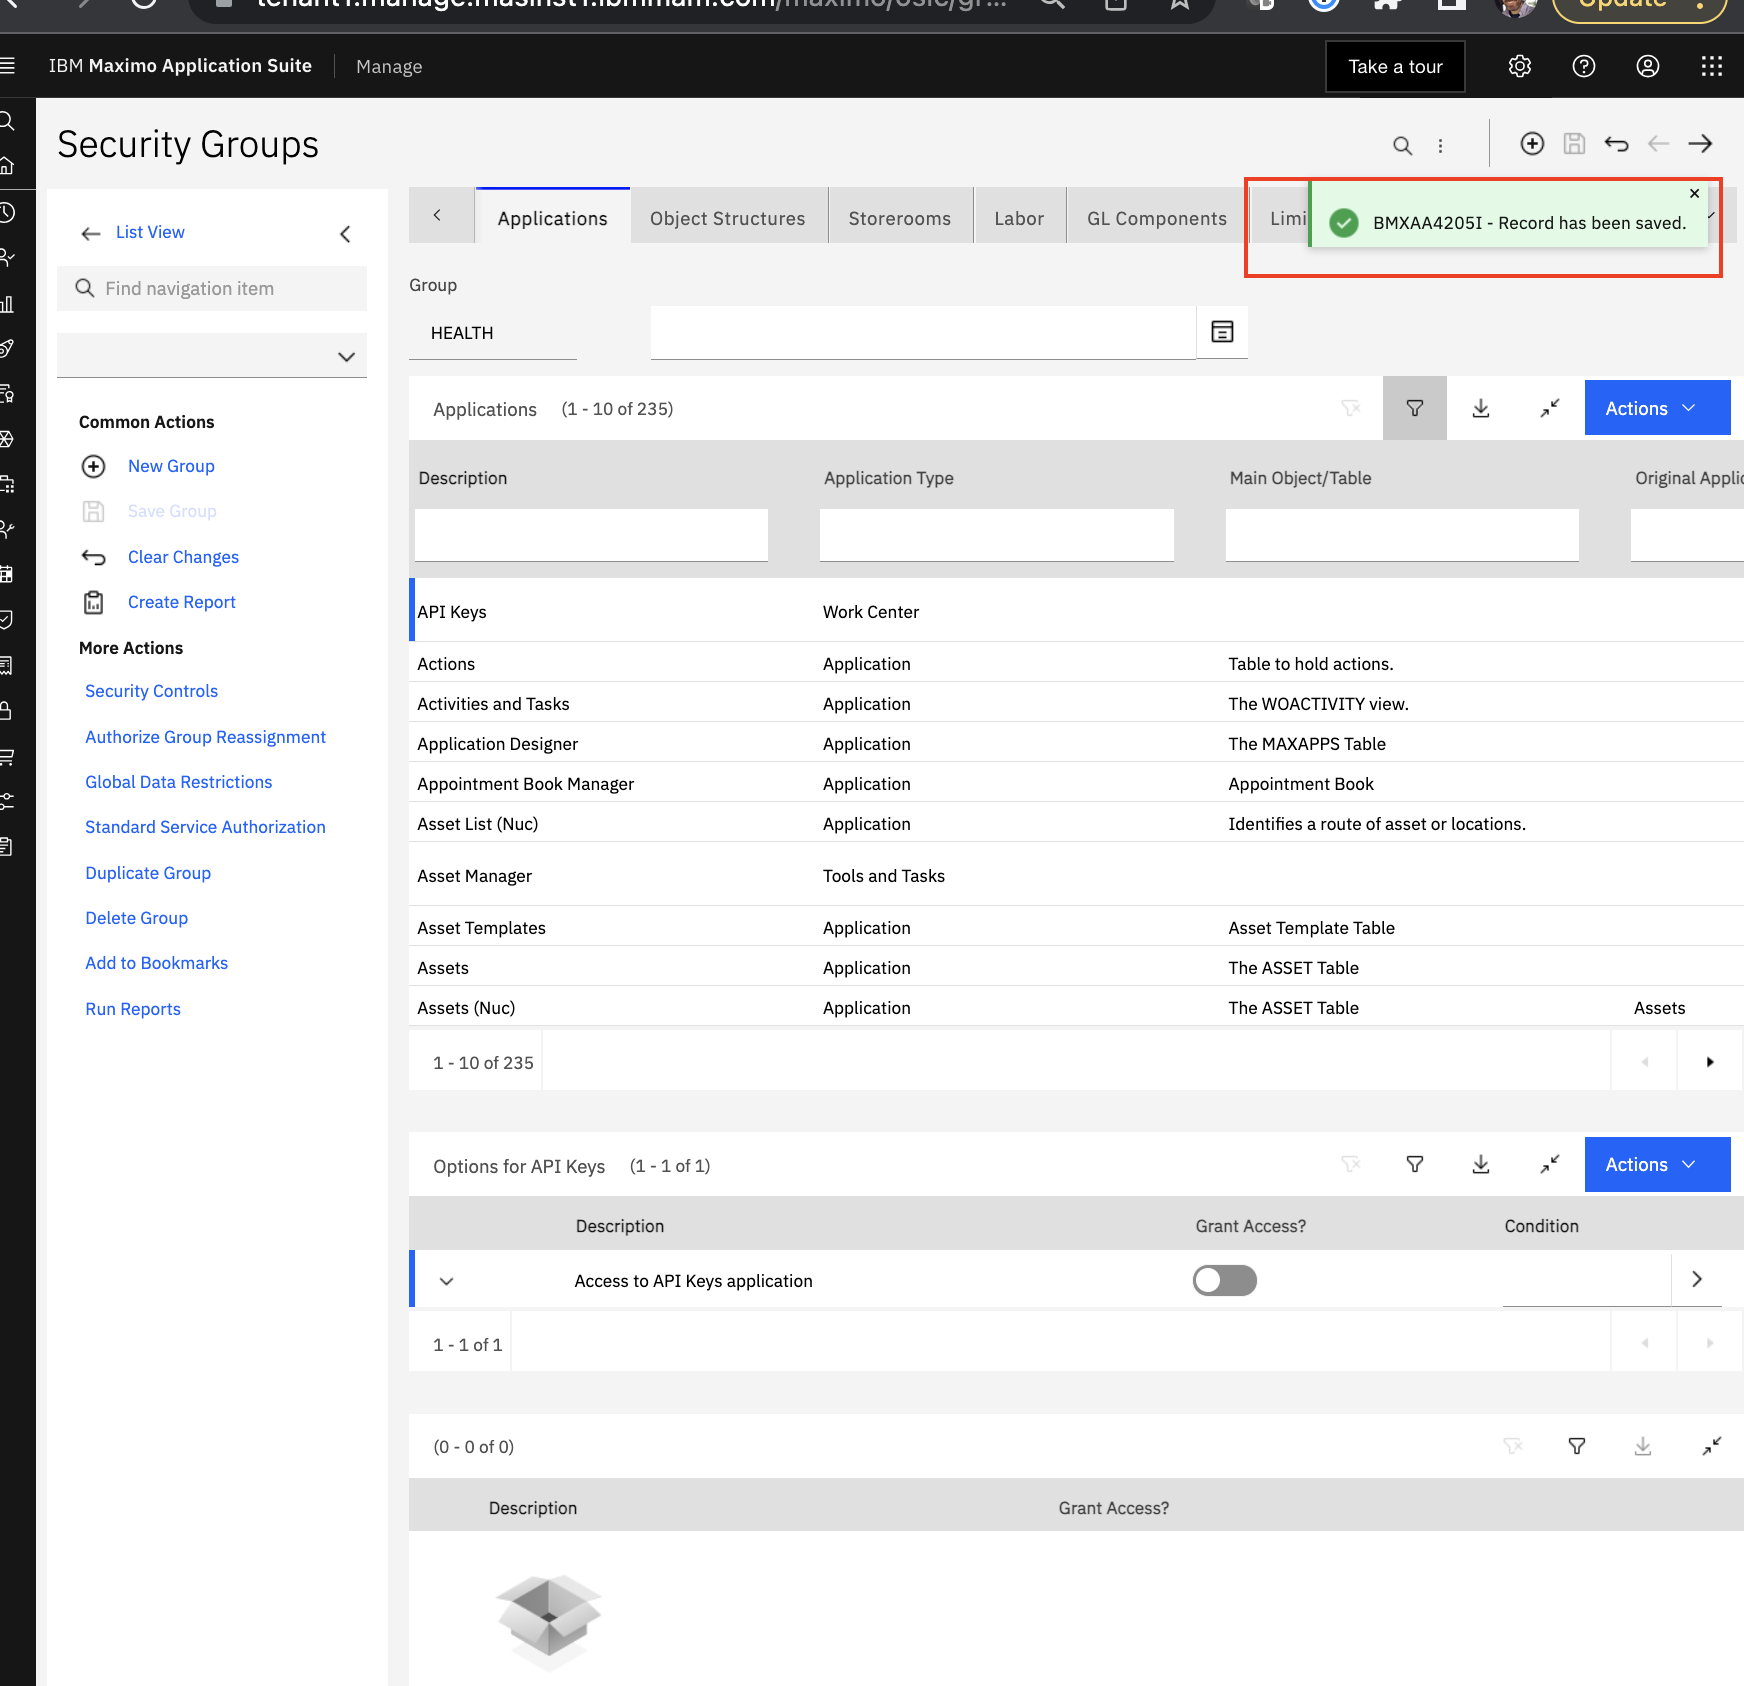Open Authorize Group Reassignment

click(205, 737)
